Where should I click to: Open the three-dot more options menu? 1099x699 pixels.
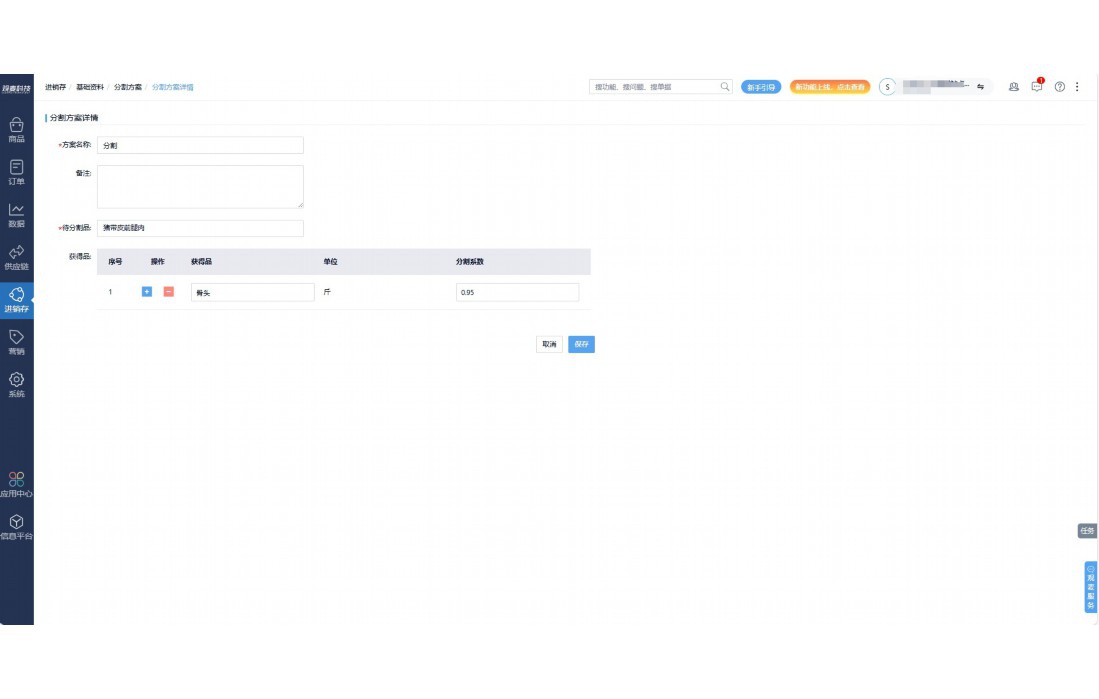(x=1077, y=87)
